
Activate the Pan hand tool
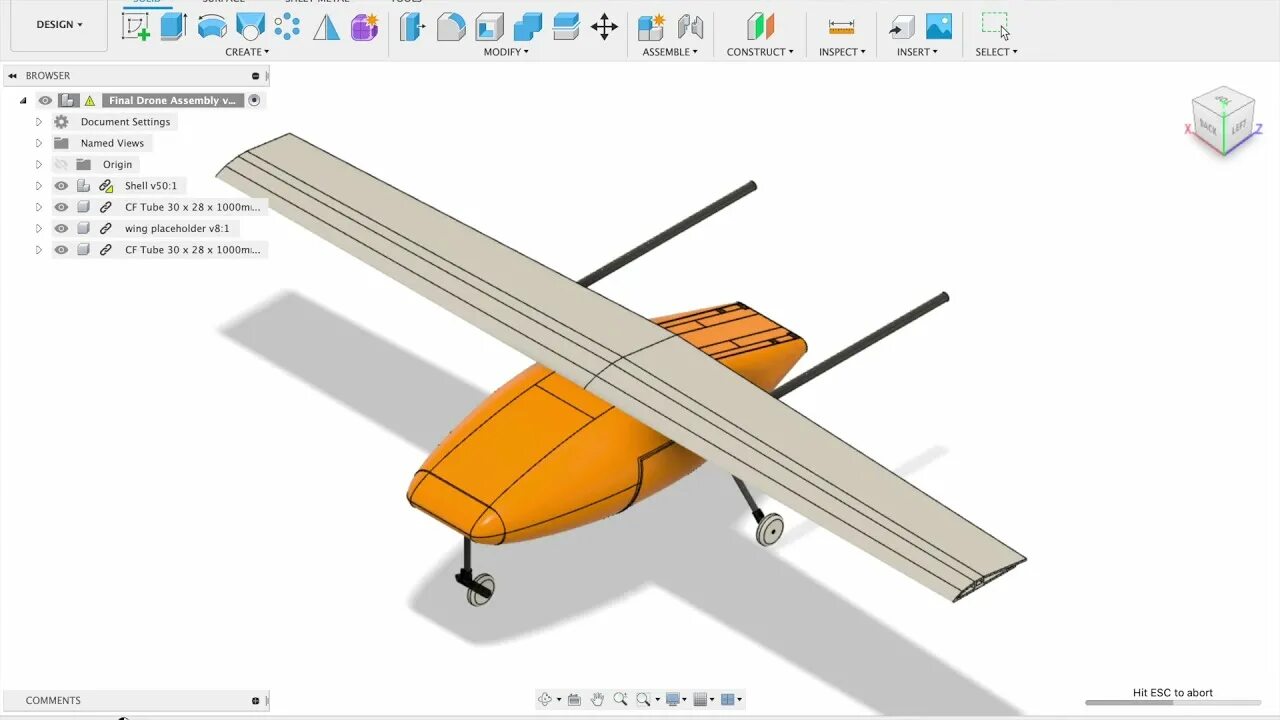pos(597,699)
